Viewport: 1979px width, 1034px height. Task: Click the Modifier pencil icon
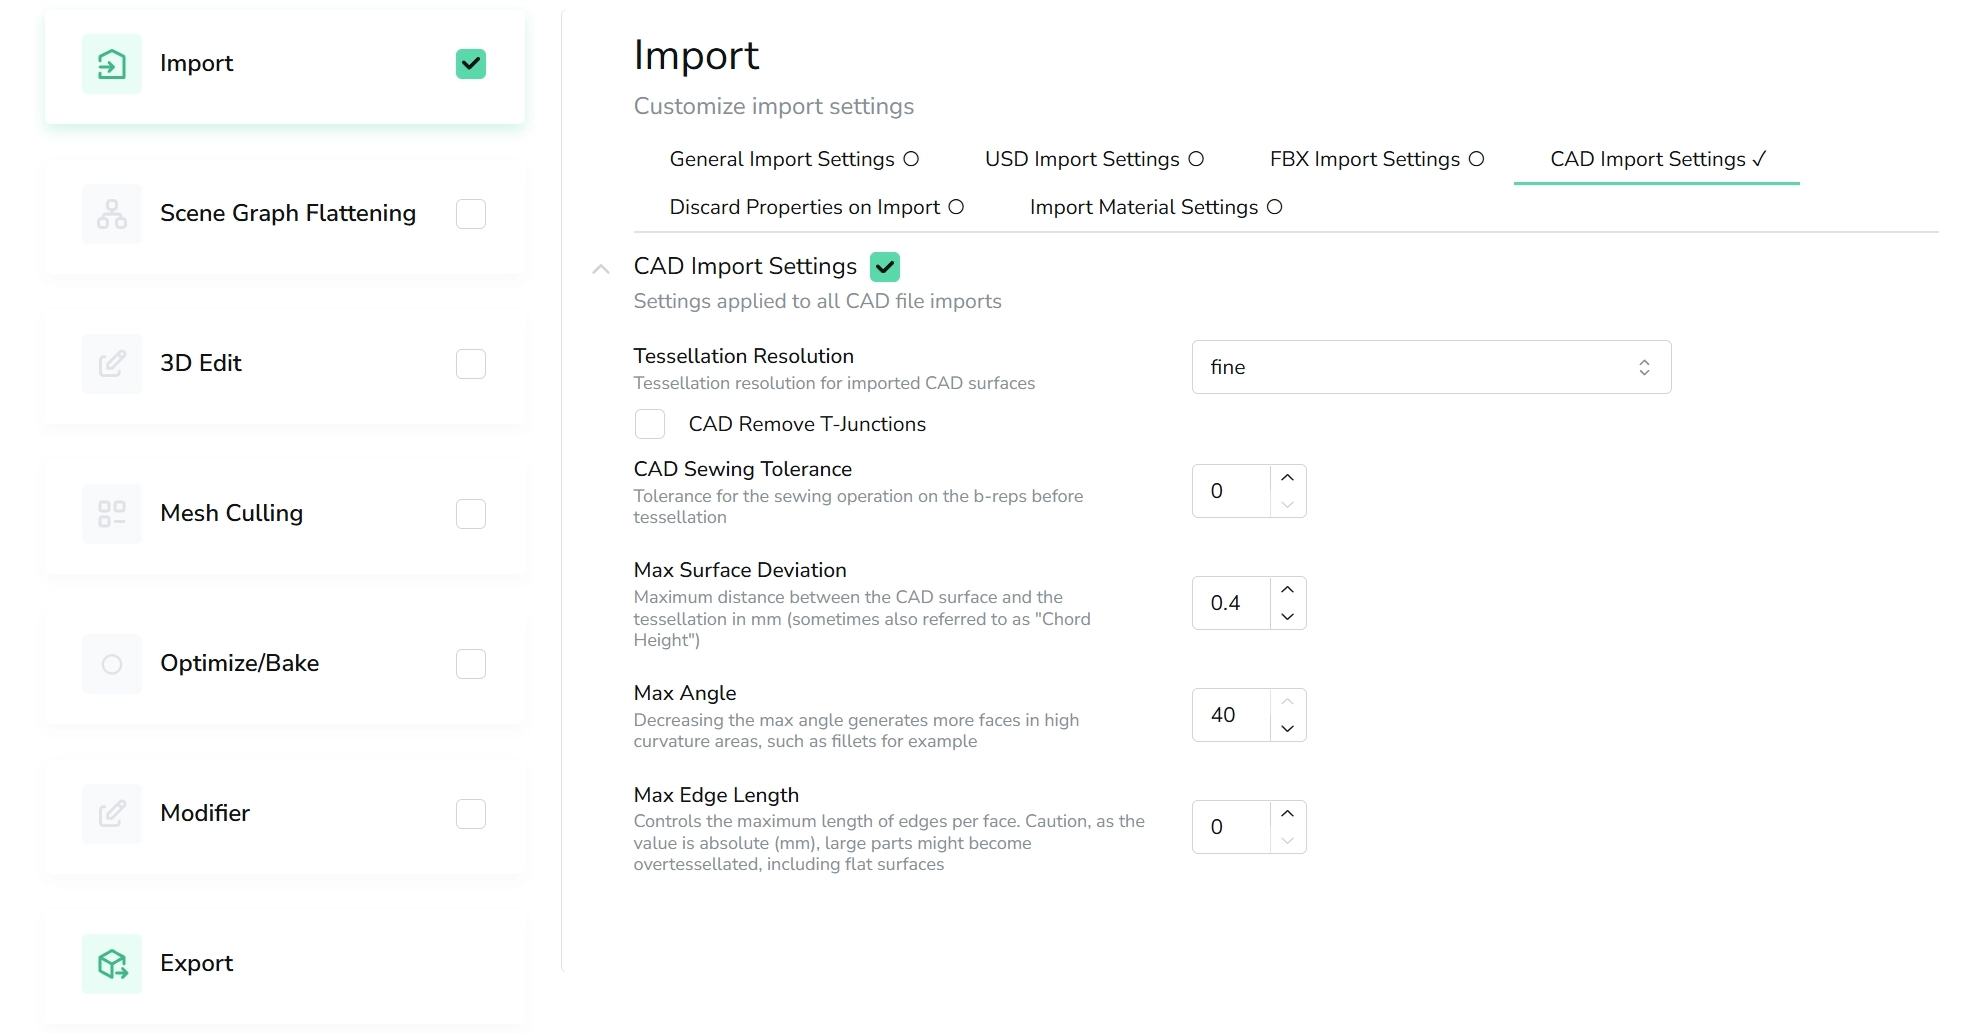pyautogui.click(x=111, y=814)
